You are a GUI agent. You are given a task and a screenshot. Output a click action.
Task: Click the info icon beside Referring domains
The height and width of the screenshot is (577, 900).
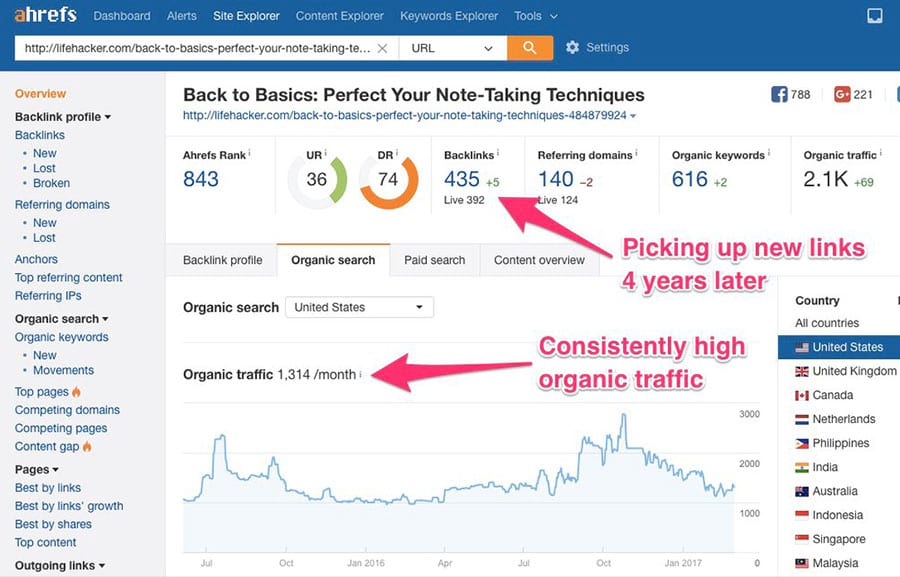pyautogui.click(x=636, y=153)
